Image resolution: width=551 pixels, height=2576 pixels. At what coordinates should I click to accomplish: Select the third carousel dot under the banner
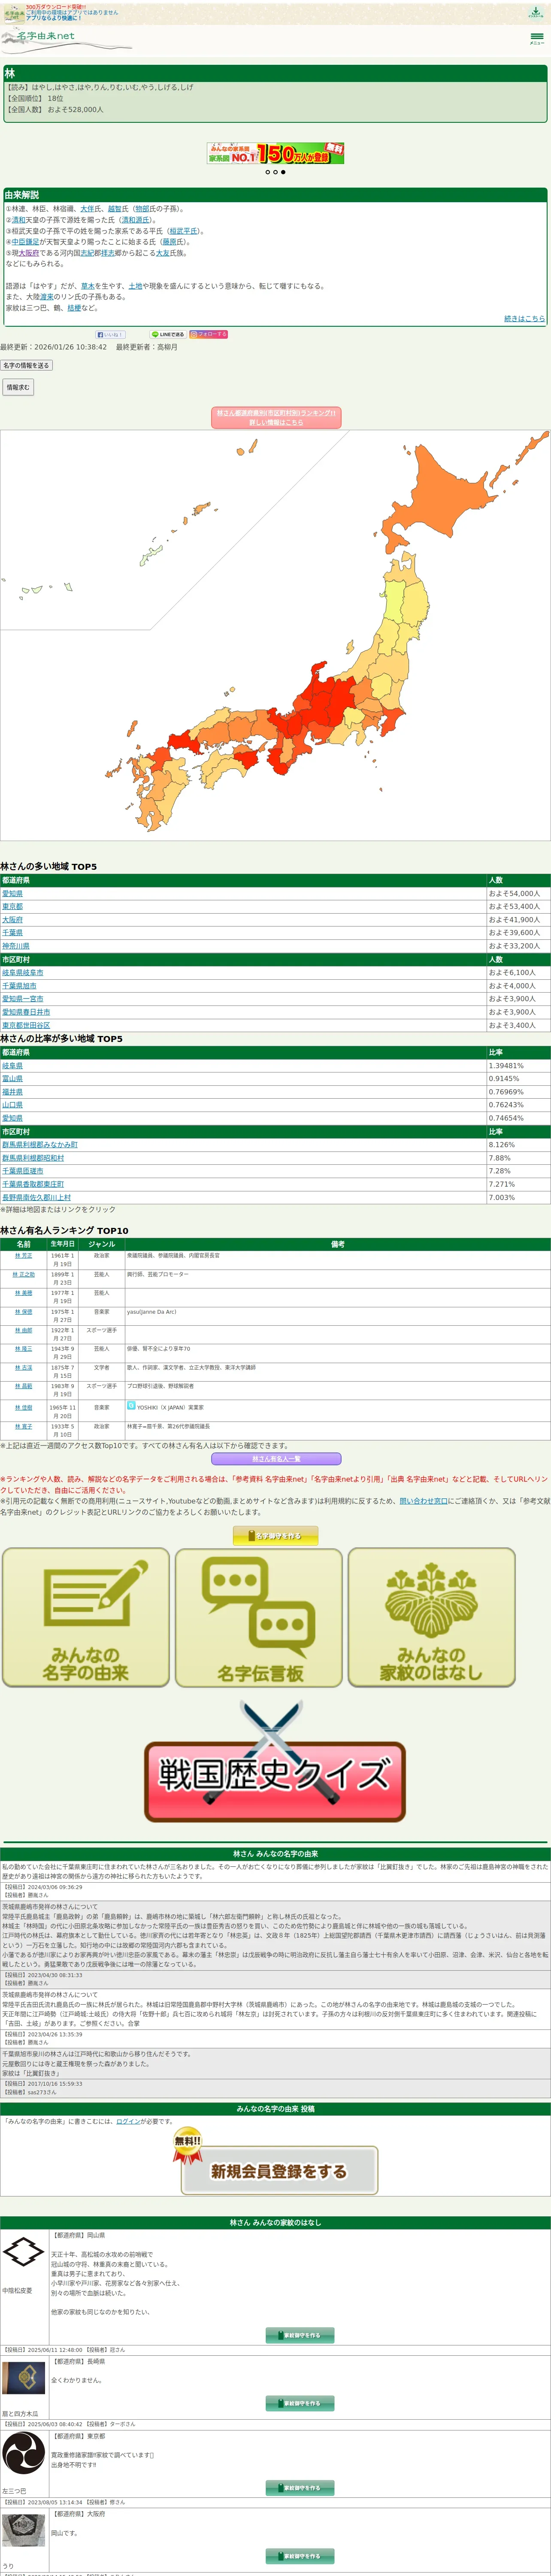point(283,172)
